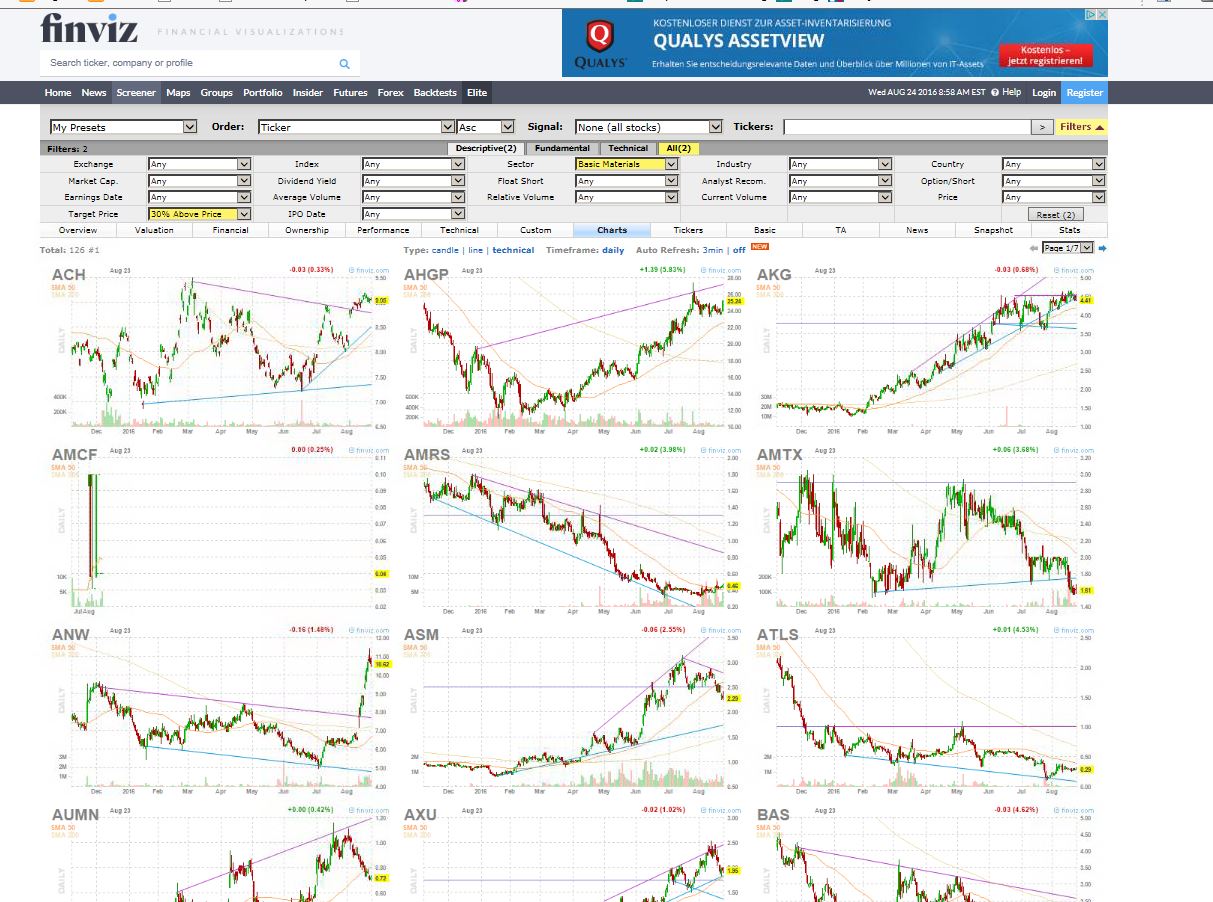Open the ACH chart thumbnail
Screen dimensions: 1213x902
click(219, 350)
